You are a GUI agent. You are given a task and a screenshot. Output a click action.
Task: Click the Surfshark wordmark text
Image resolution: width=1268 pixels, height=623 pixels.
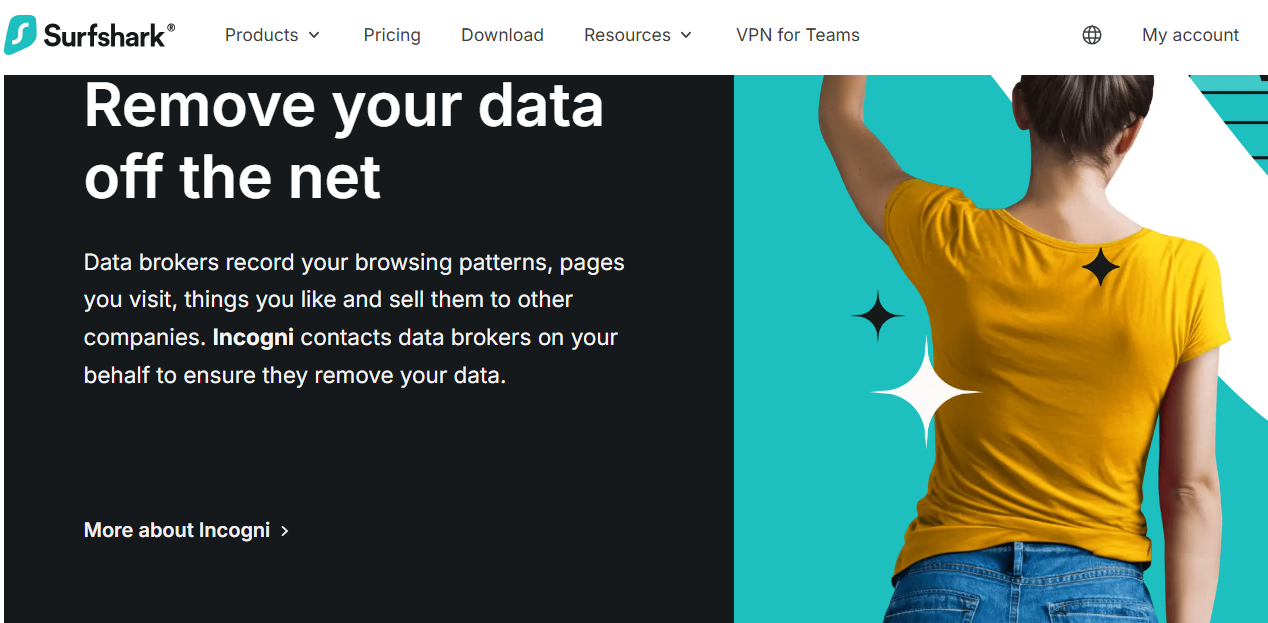[x=109, y=36]
